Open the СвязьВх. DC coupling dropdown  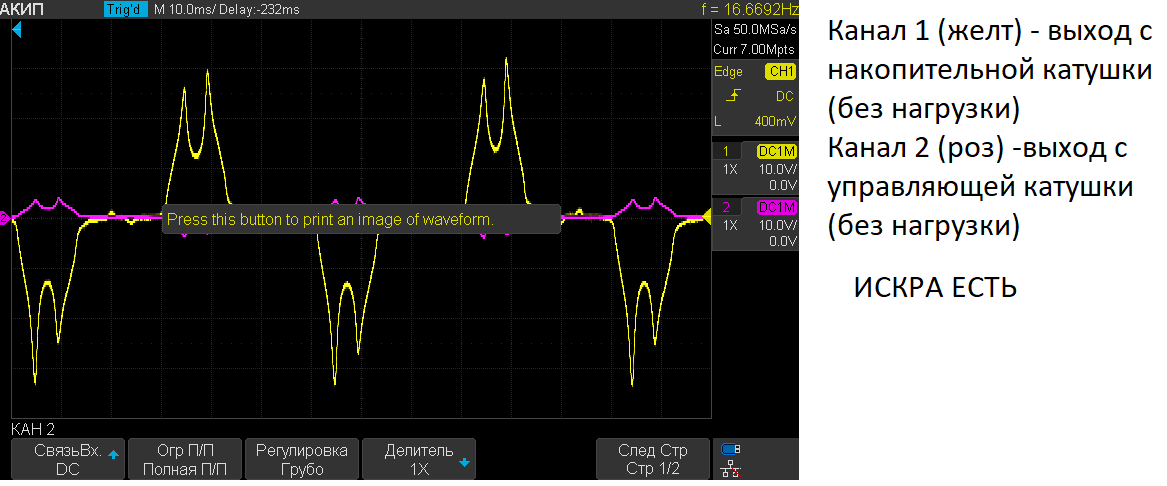pyautogui.click(x=68, y=459)
